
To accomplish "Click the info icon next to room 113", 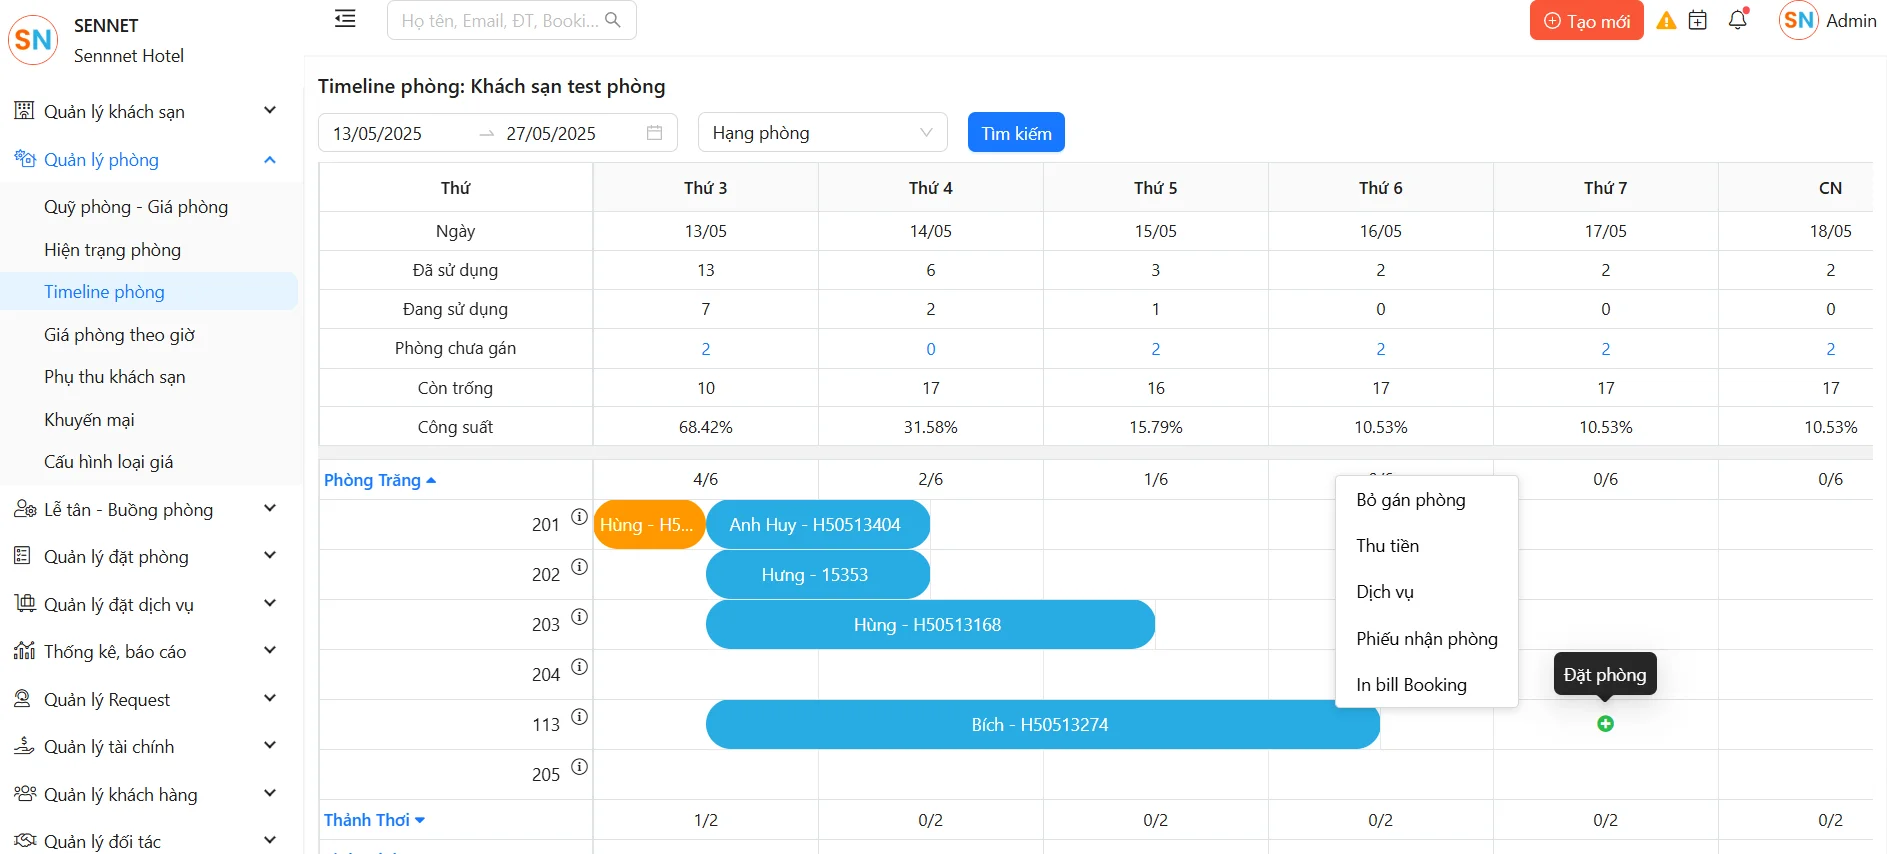I will 579,717.
